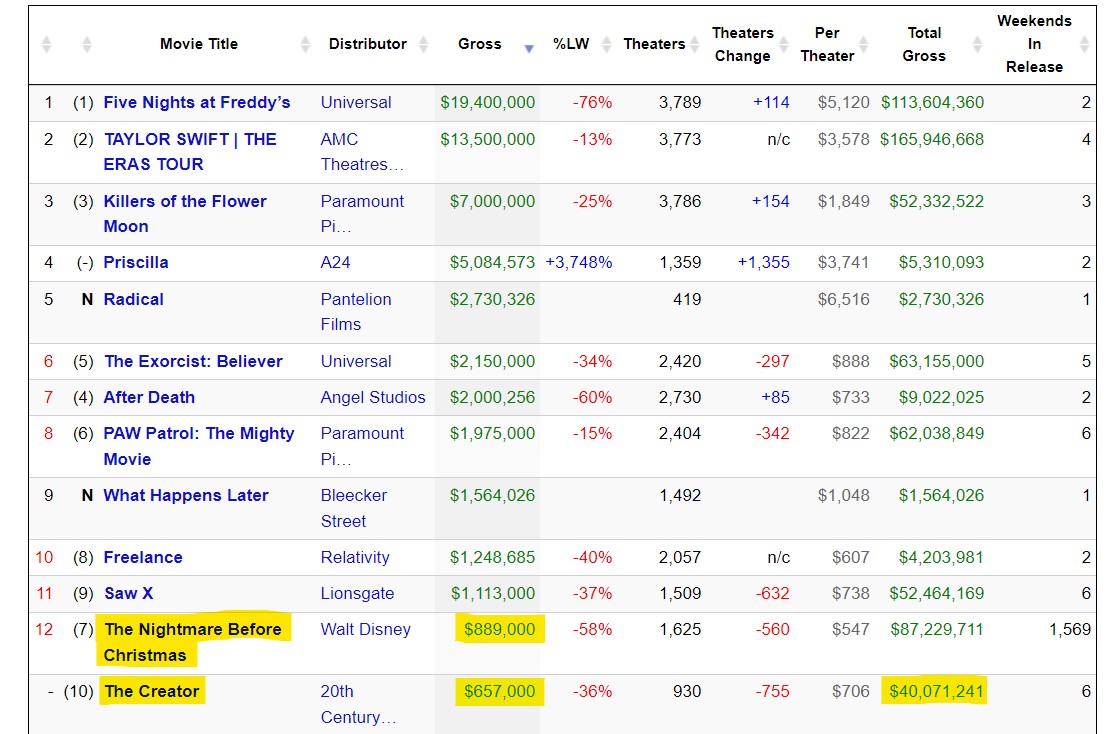
Task: Click the highlighted $889,000 gross value
Action: pyautogui.click(x=499, y=629)
